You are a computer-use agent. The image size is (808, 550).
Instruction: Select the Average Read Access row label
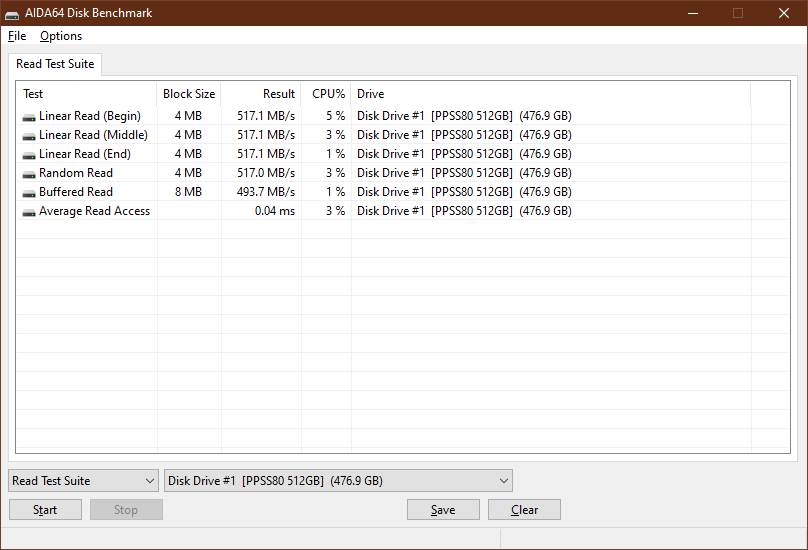pyautogui.click(x=94, y=211)
